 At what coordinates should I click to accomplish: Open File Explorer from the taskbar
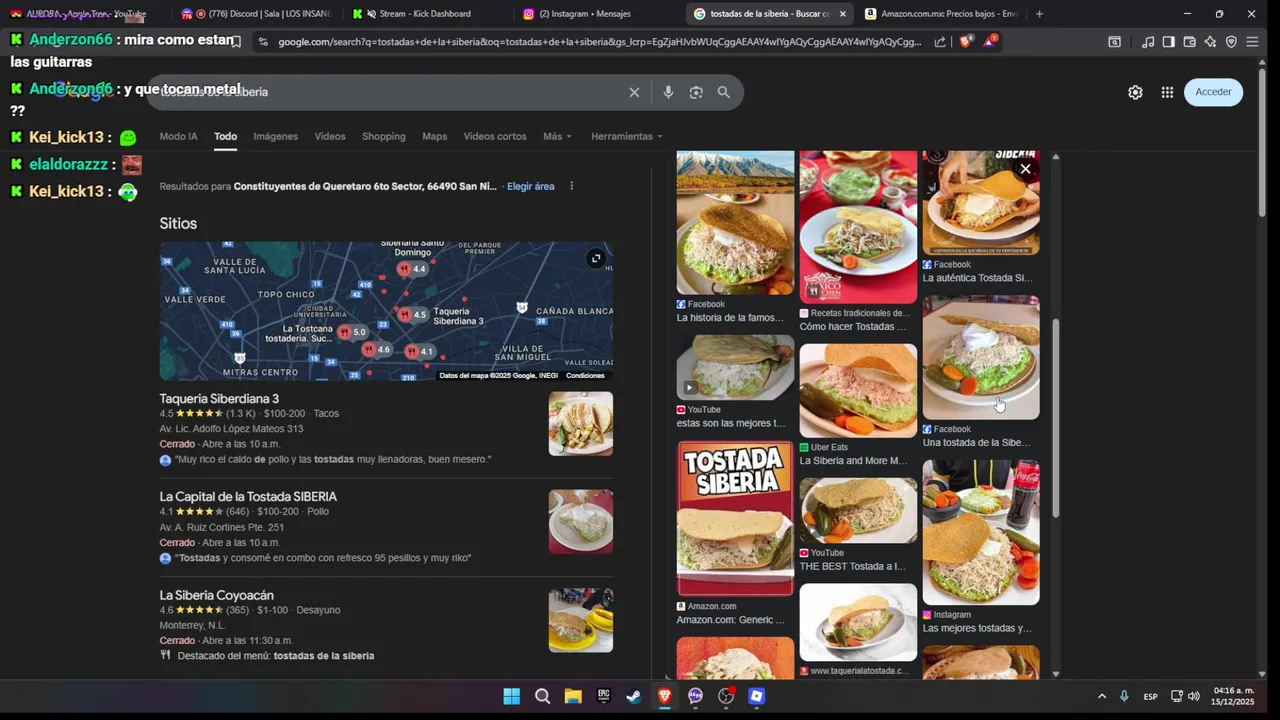[573, 696]
